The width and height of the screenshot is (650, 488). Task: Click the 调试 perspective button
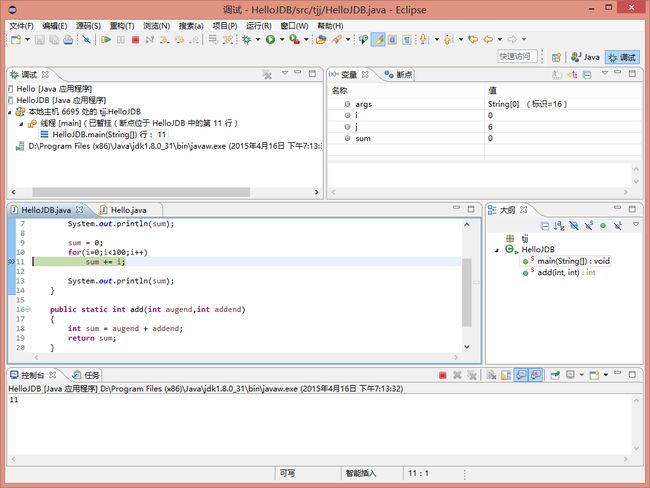tap(622, 57)
